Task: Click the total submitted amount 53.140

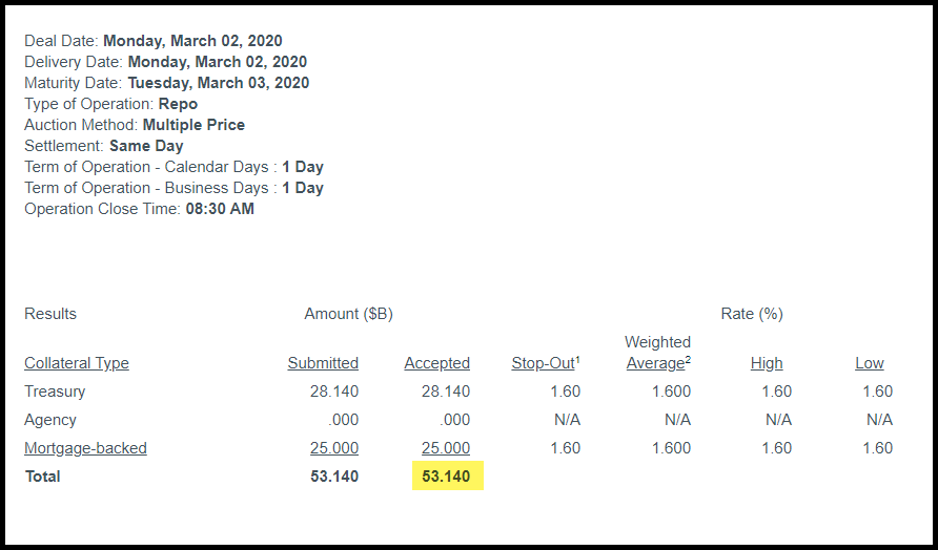Action: pyautogui.click(x=334, y=476)
